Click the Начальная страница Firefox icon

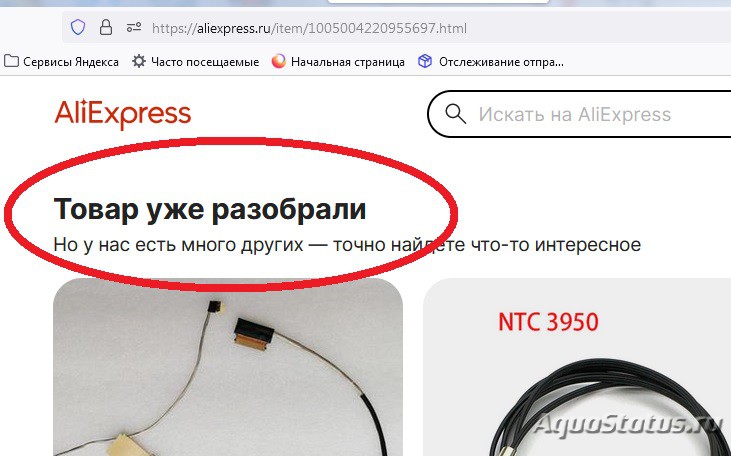pyautogui.click(x=279, y=62)
